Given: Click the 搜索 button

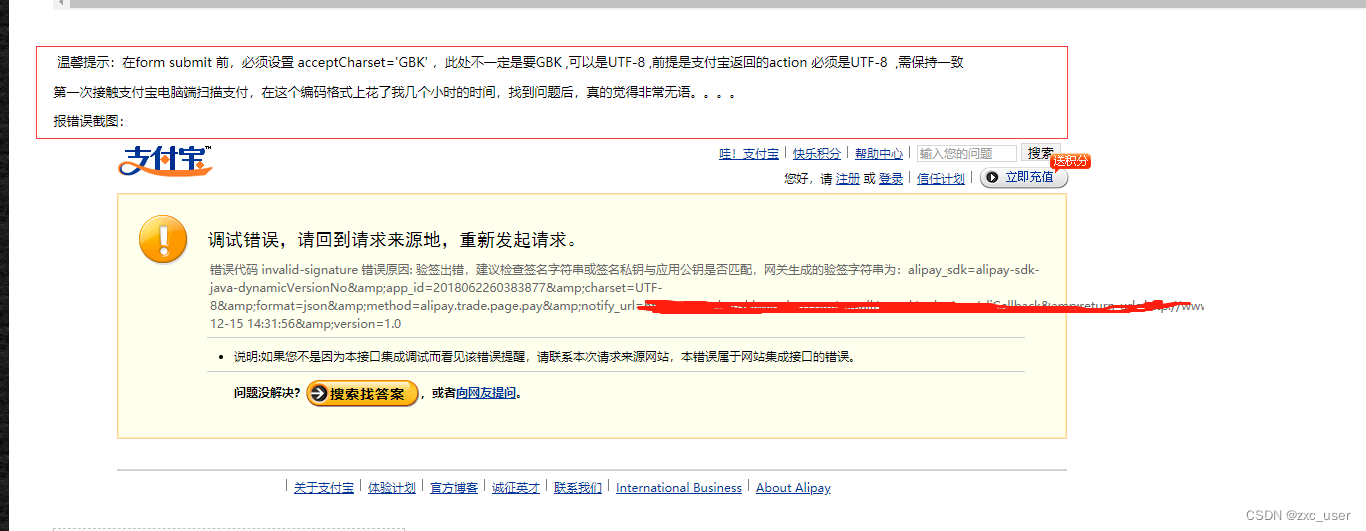Looking at the screenshot, I should 1039,153.
